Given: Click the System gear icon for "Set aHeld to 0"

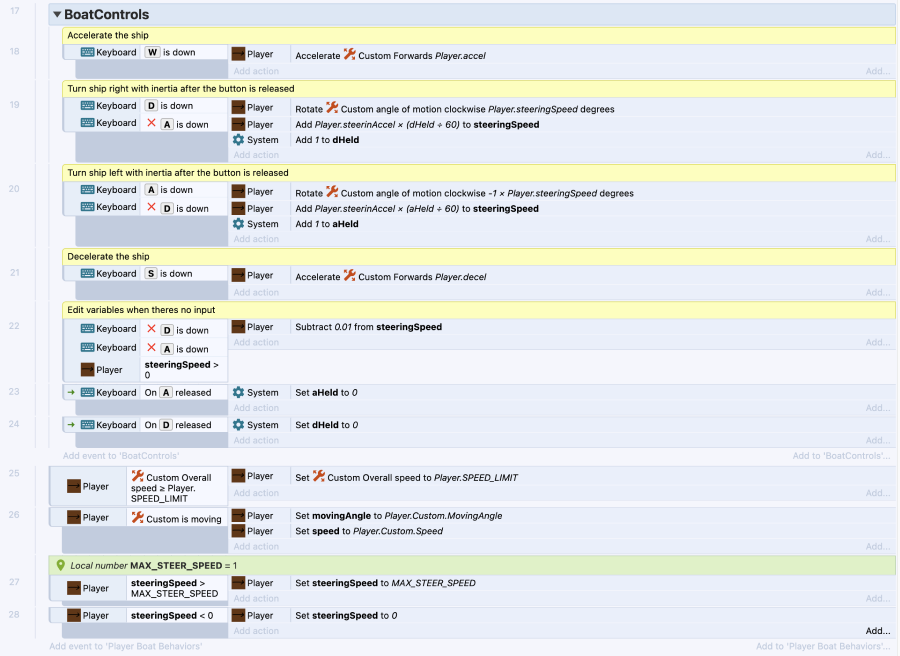Looking at the screenshot, I should 238,393.
